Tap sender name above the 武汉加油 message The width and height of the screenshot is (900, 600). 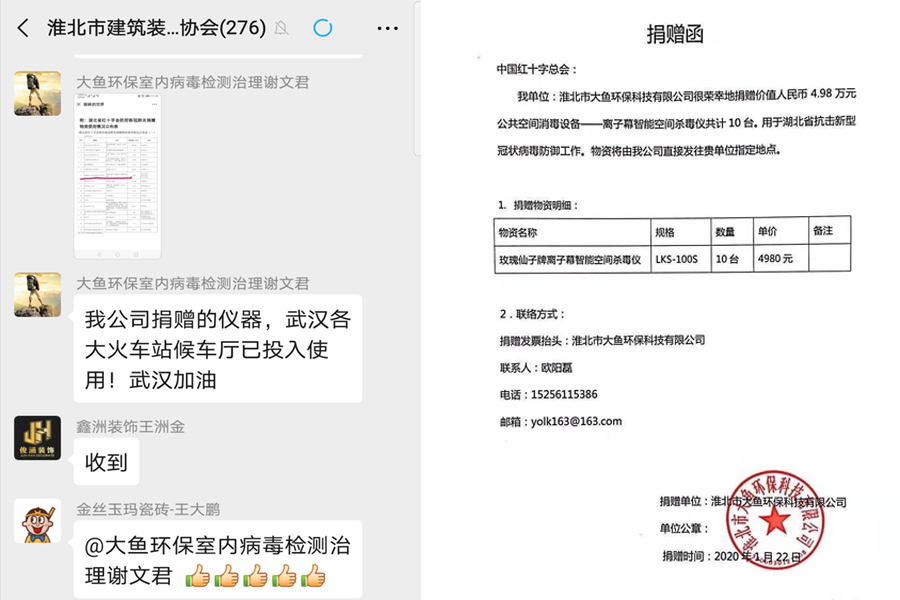pos(193,283)
